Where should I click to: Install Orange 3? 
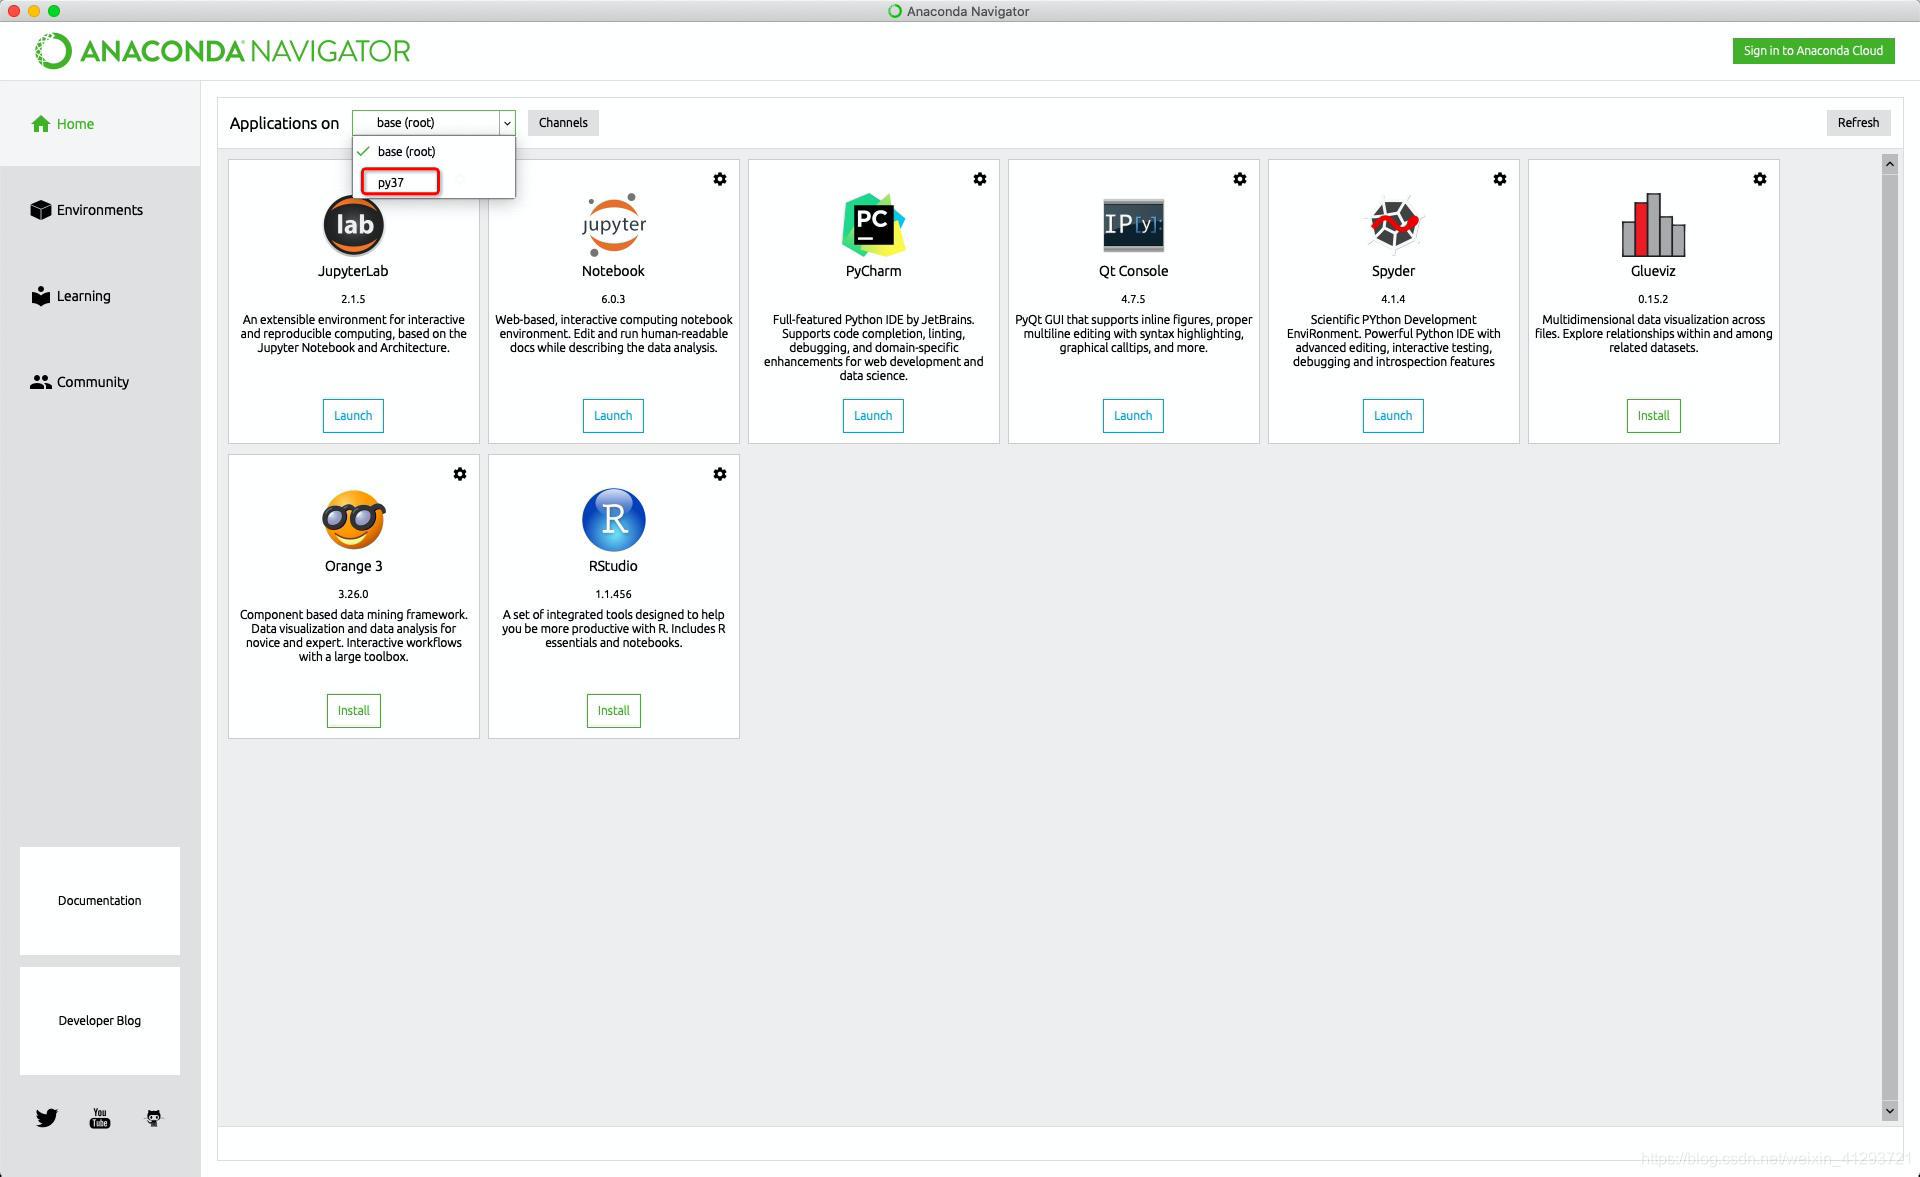pyautogui.click(x=354, y=711)
